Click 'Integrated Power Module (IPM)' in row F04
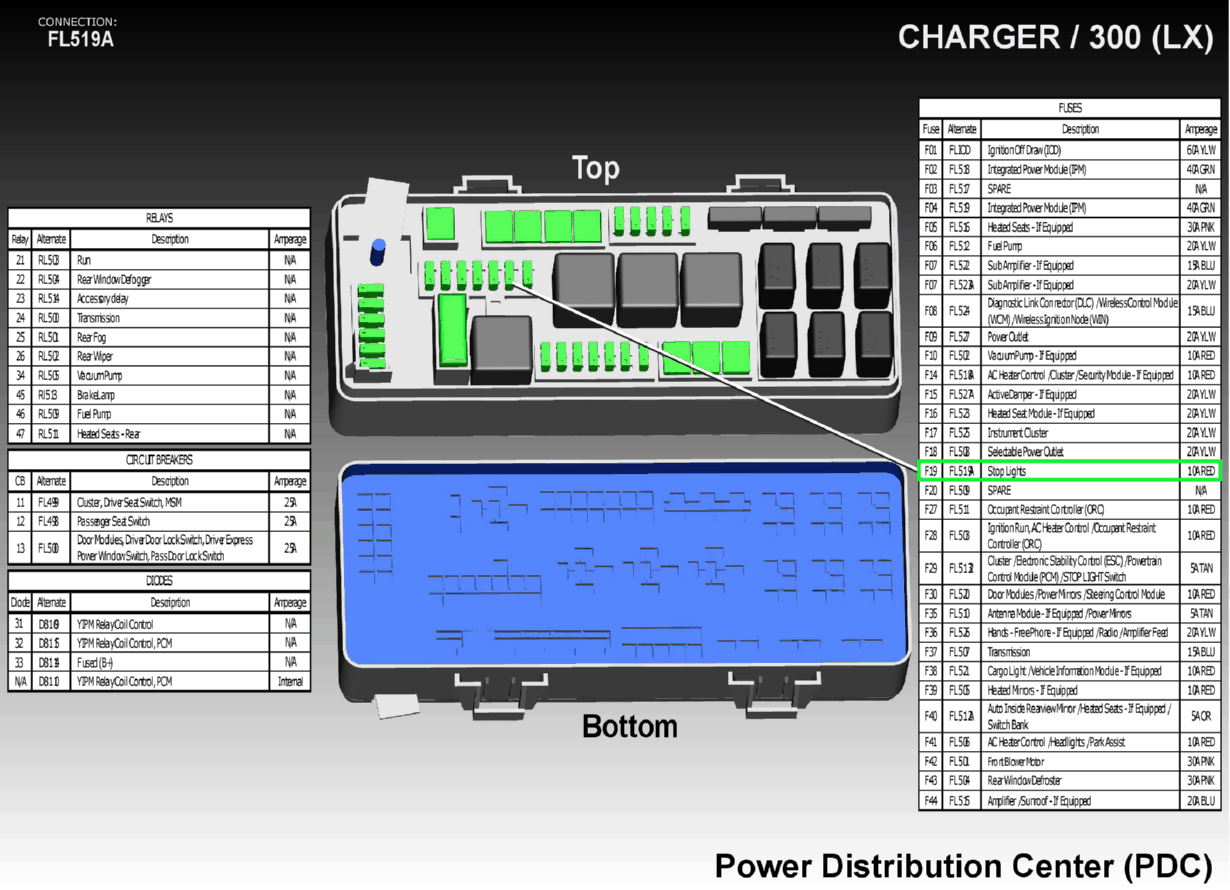Viewport: 1230px width, 890px height. [x=1036, y=208]
